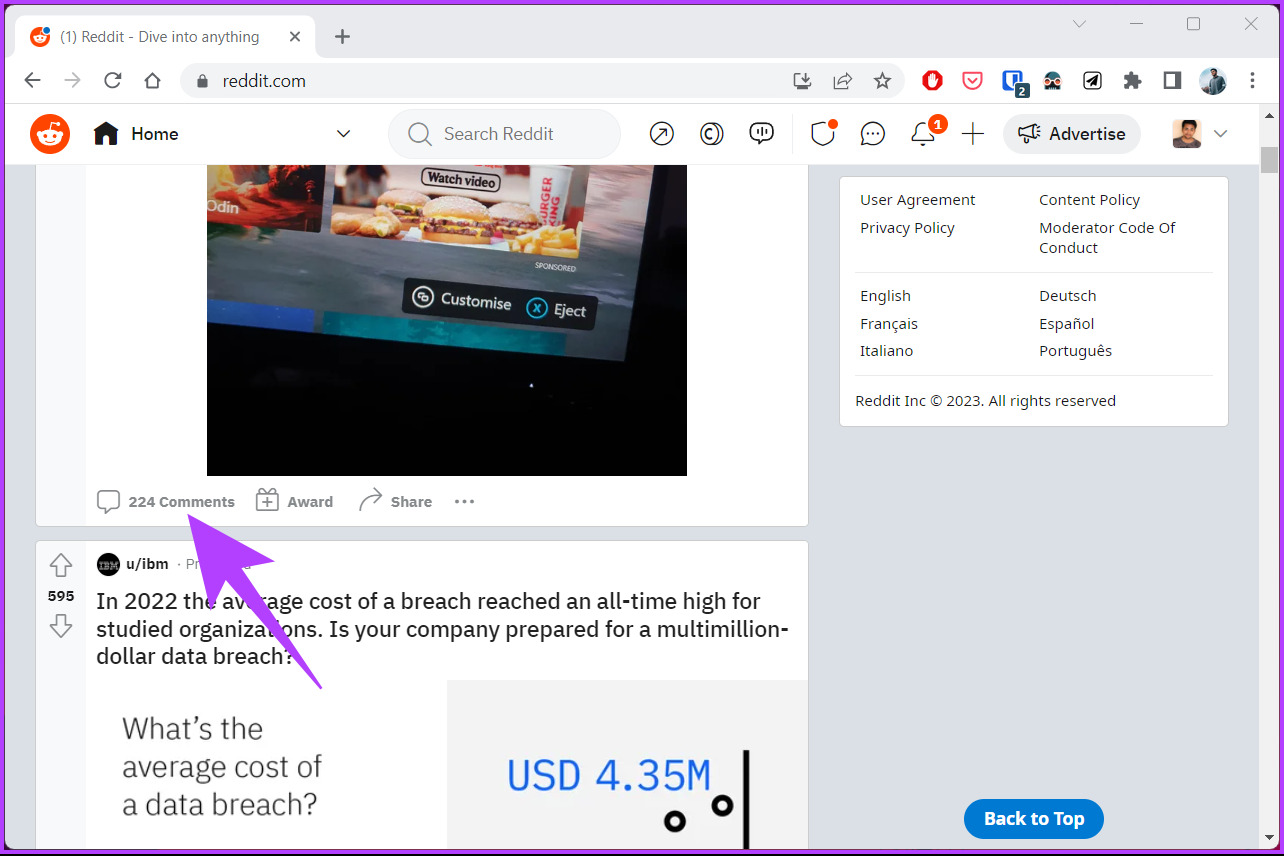Open Chrome's three-dot menu
The image size is (1284, 856).
click(x=1253, y=81)
